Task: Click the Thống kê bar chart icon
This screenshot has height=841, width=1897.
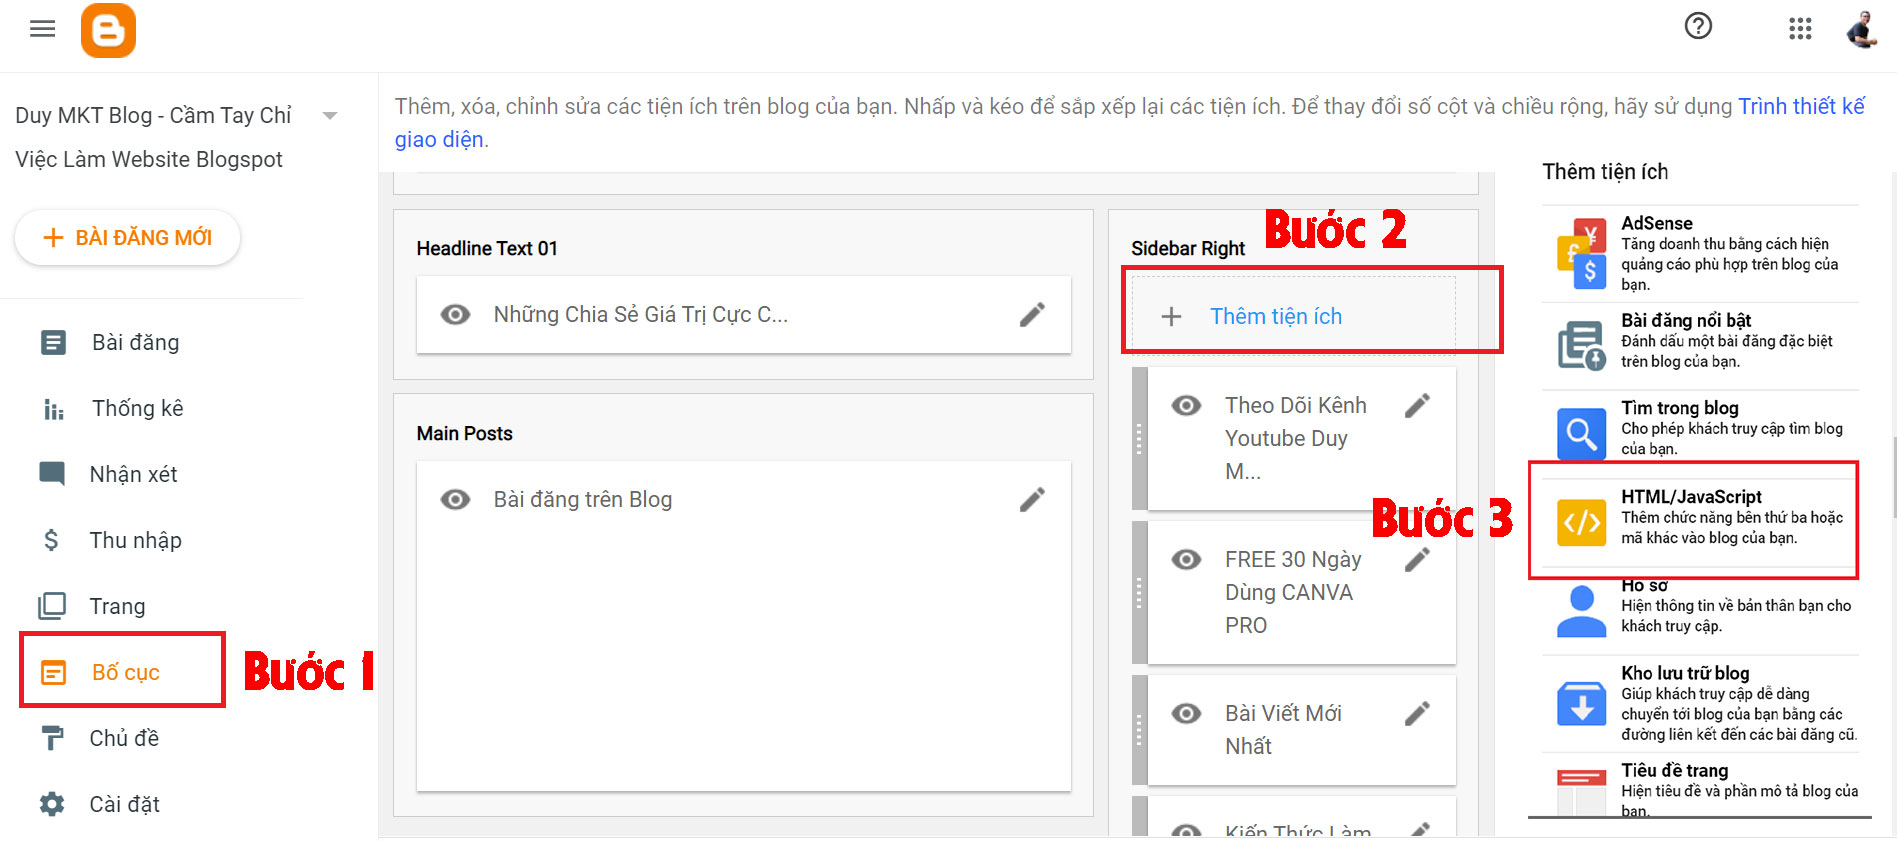Action: pos(53,409)
